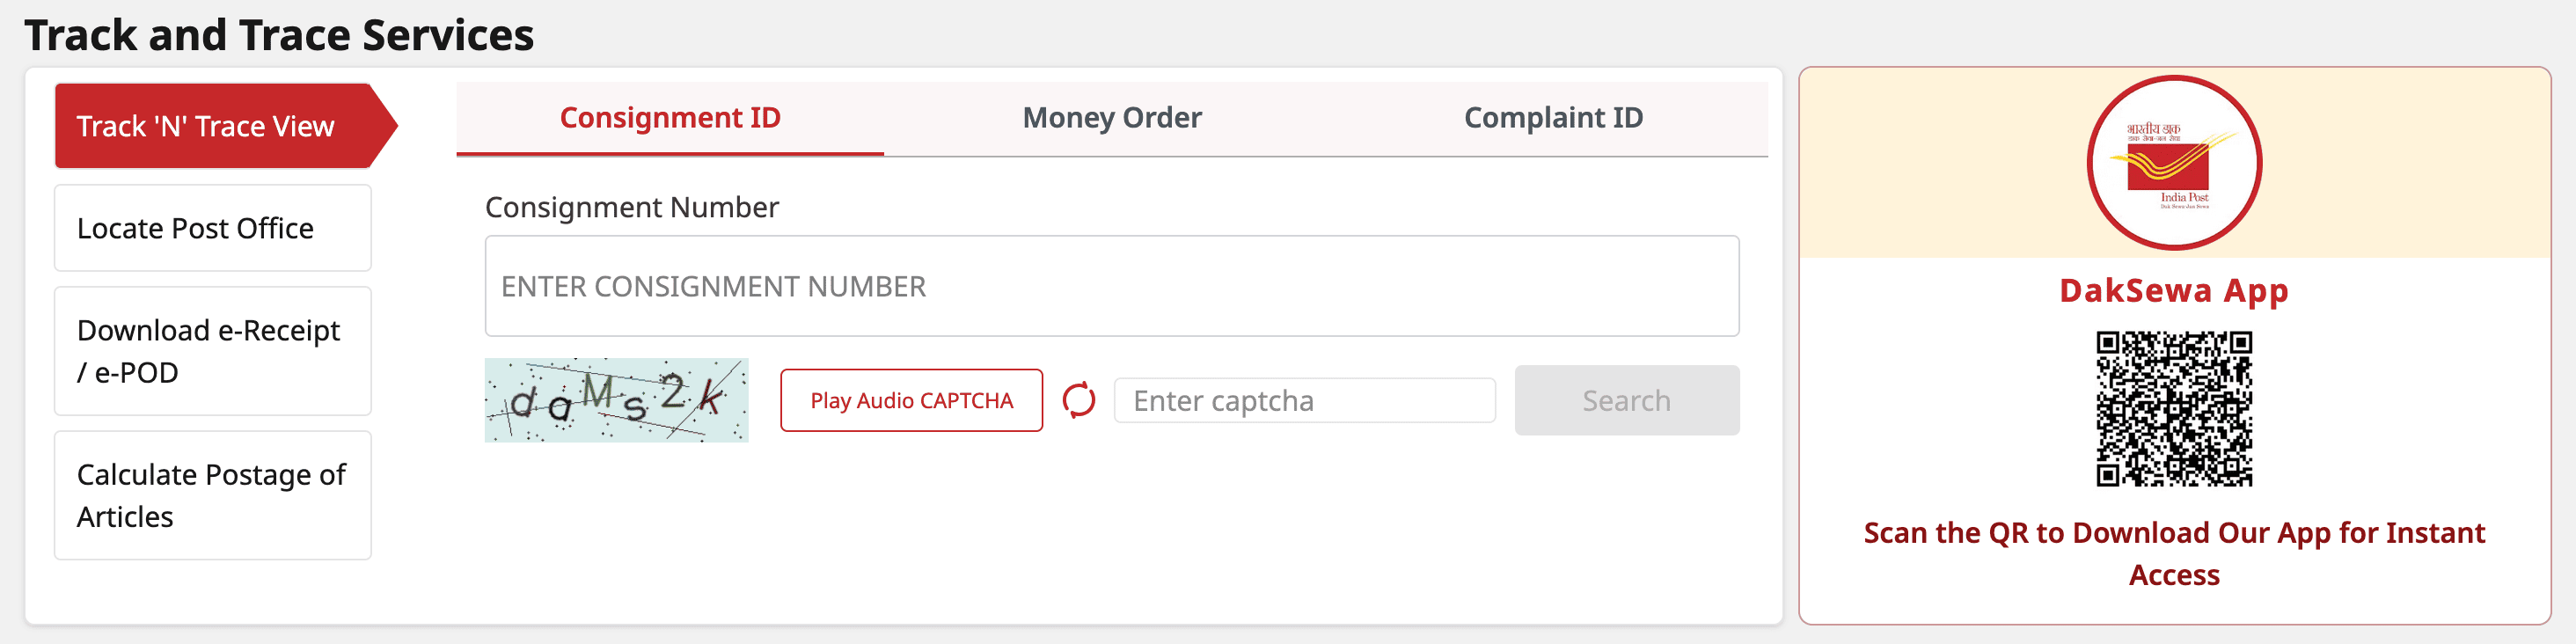Image resolution: width=2576 pixels, height=644 pixels.
Task: Click the Consignment Number label
Action: (x=631, y=207)
